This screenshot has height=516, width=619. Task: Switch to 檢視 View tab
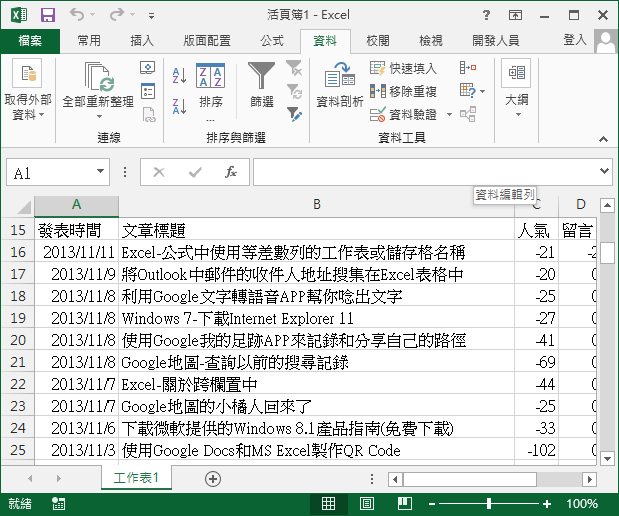point(431,41)
